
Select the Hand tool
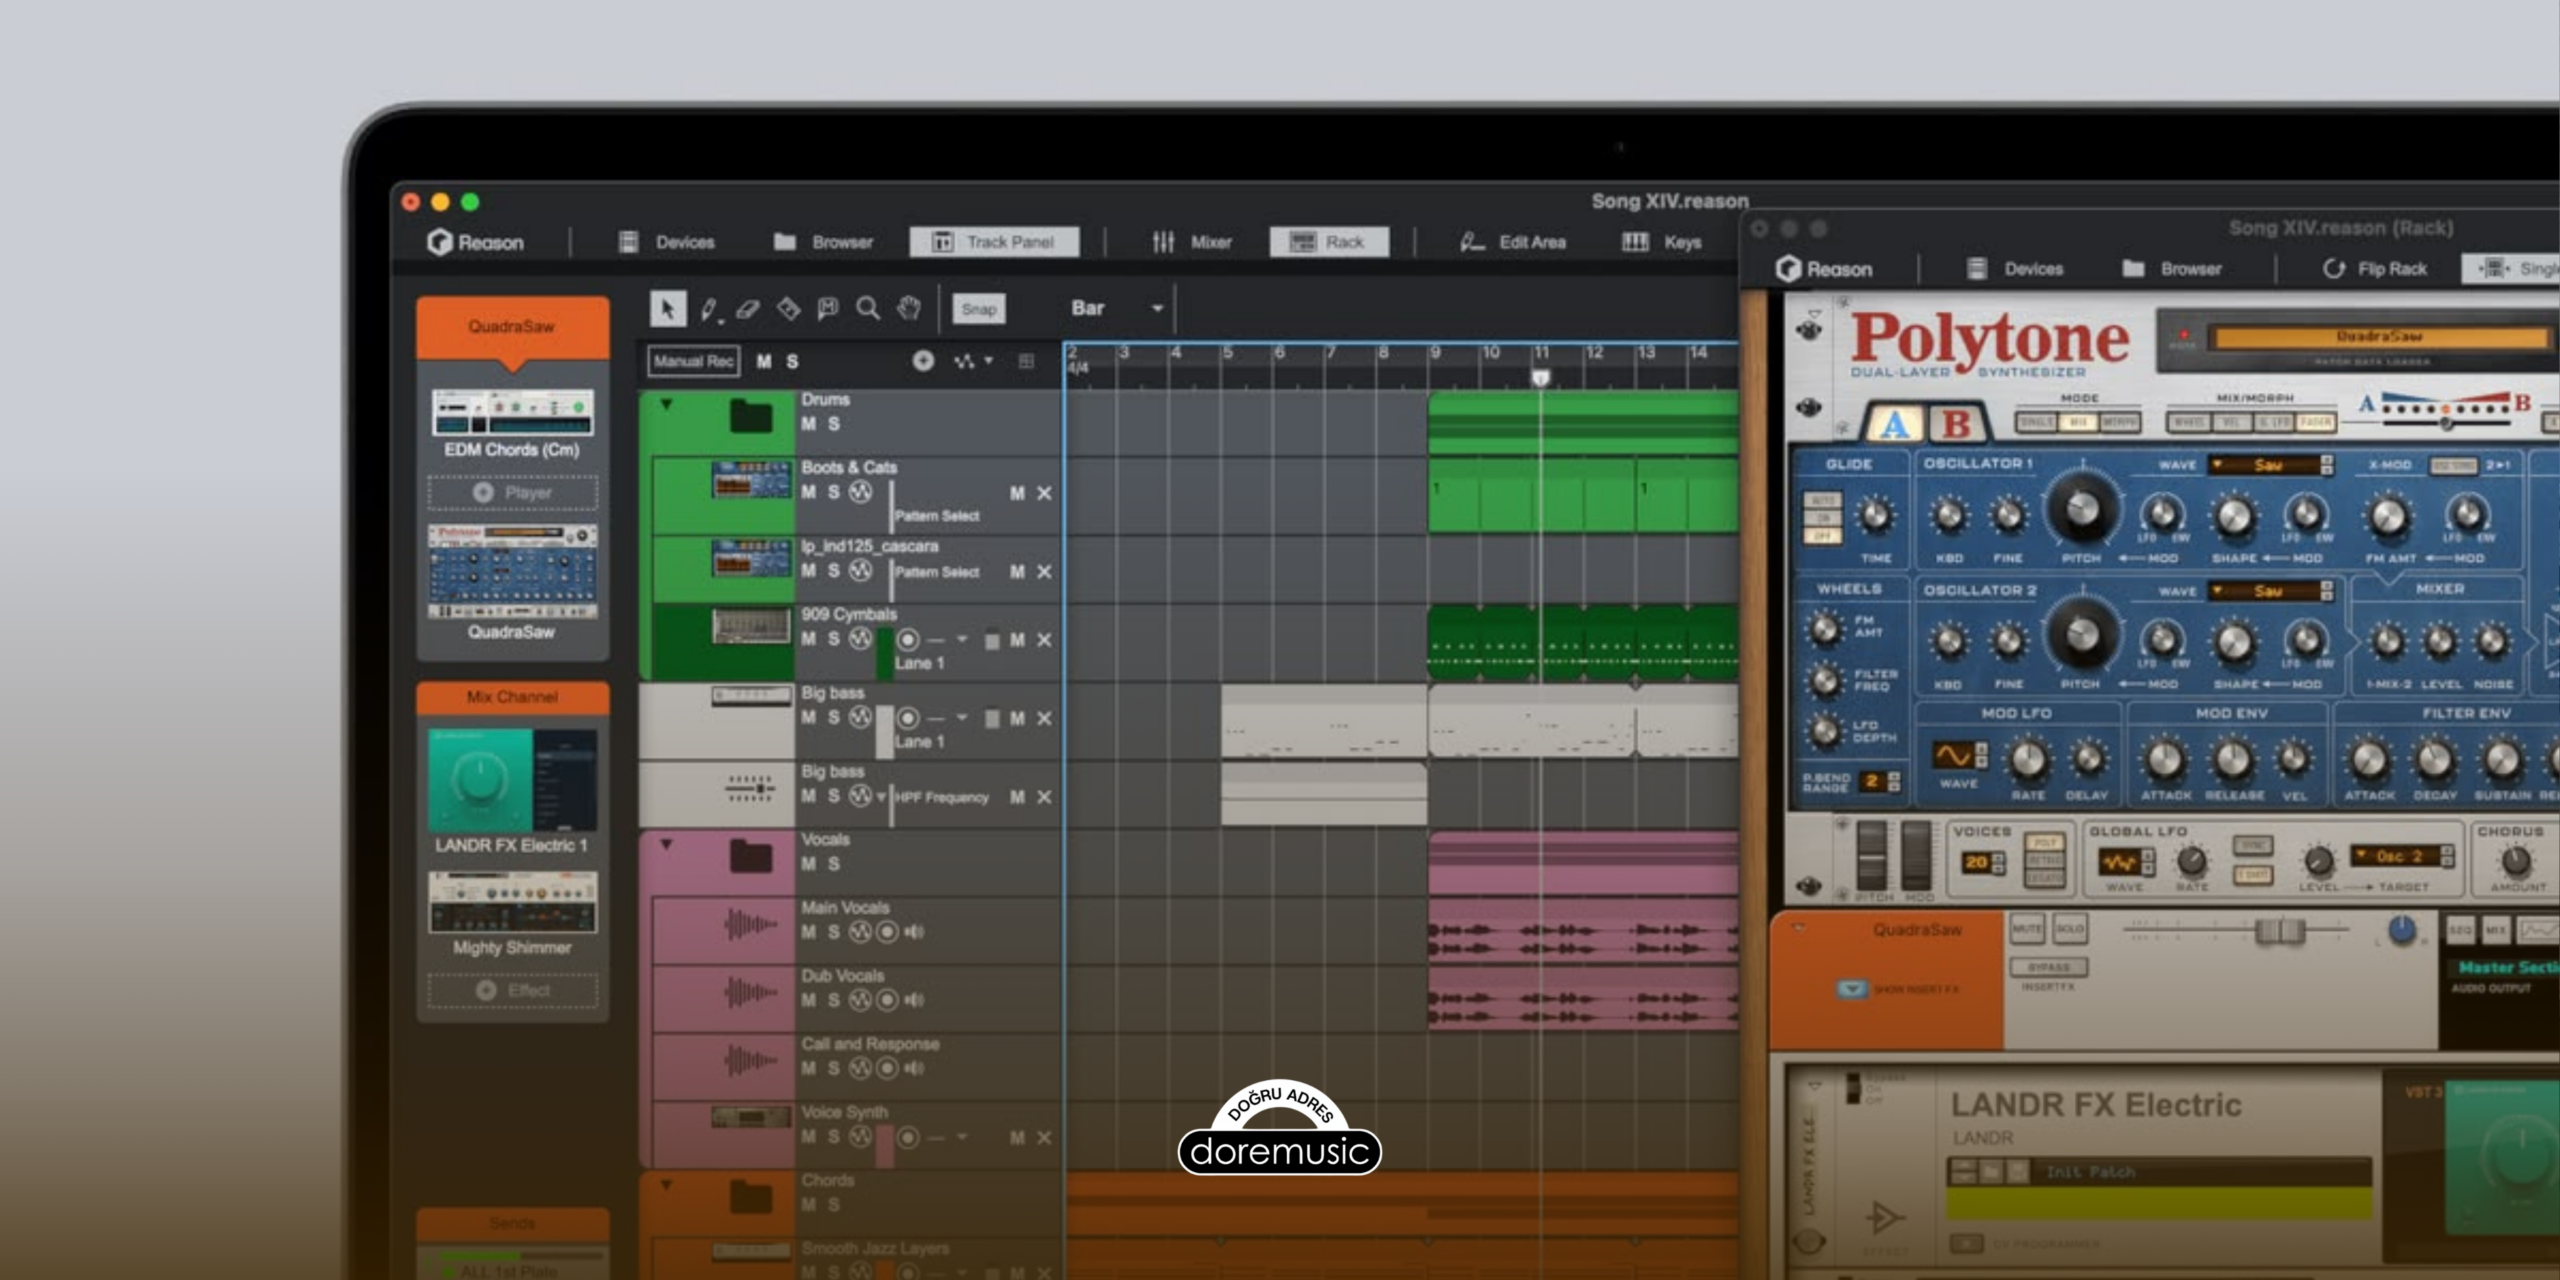[908, 309]
